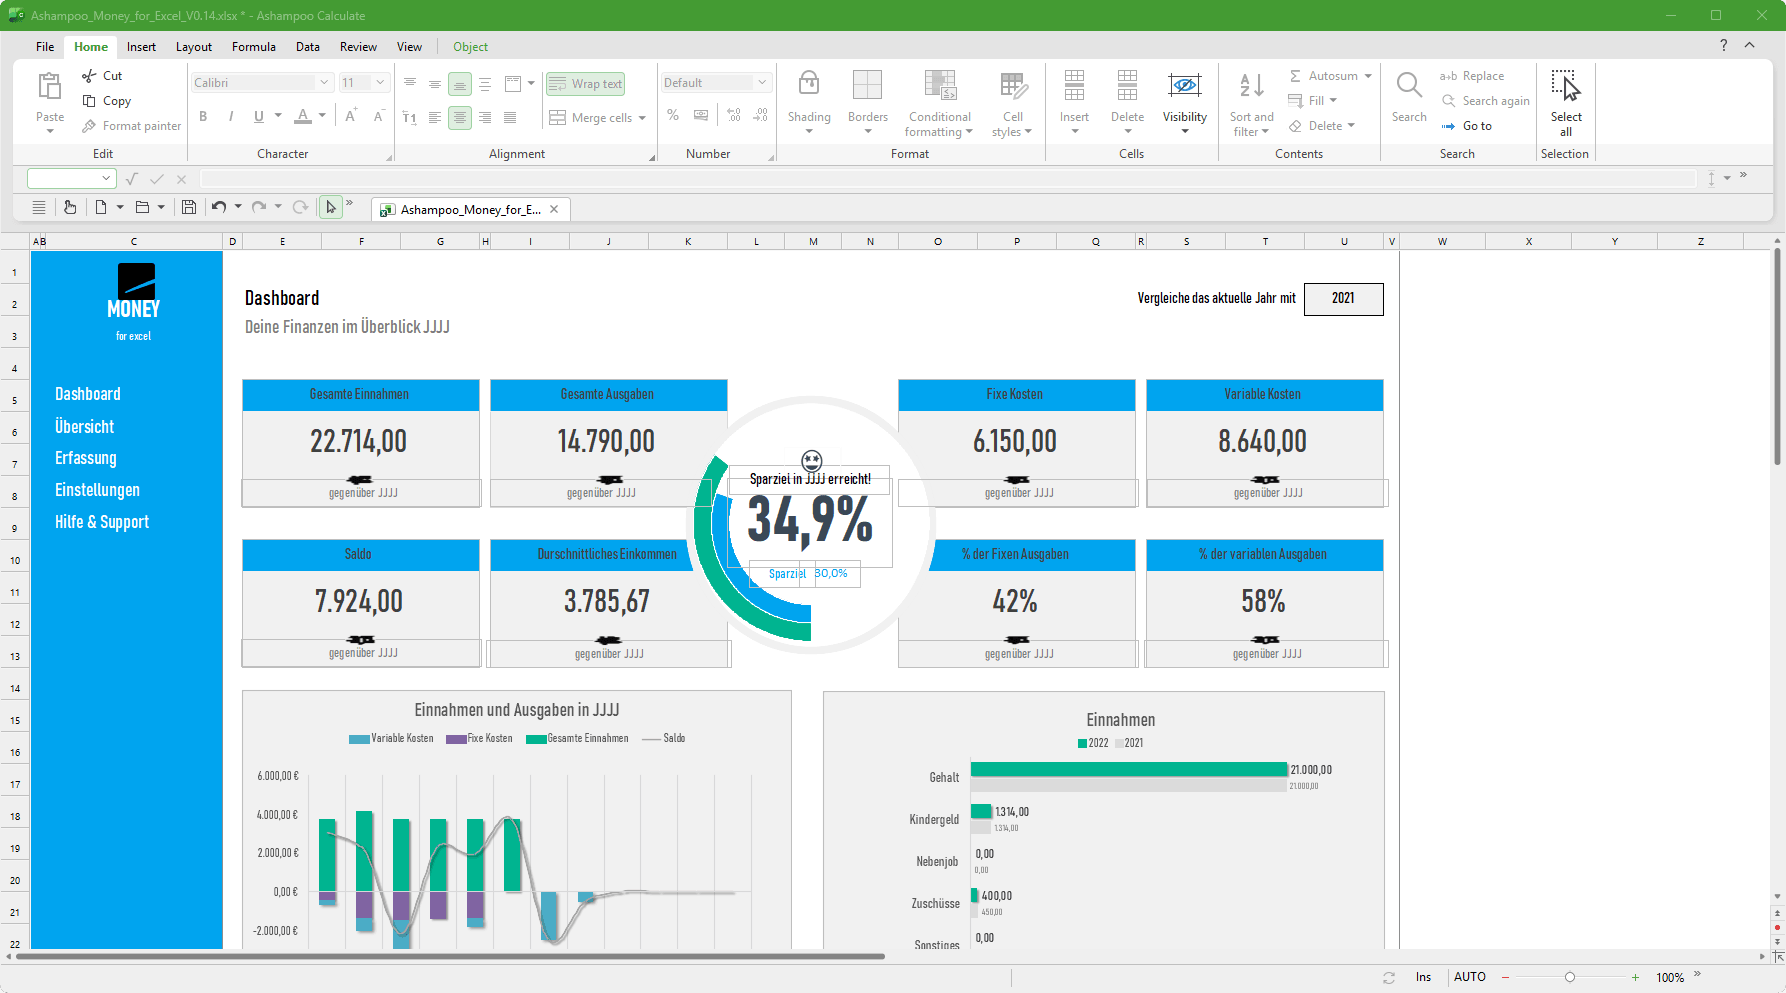The width and height of the screenshot is (1786, 993).
Task: Switch to the Layout ribbon tab
Action: tap(194, 47)
